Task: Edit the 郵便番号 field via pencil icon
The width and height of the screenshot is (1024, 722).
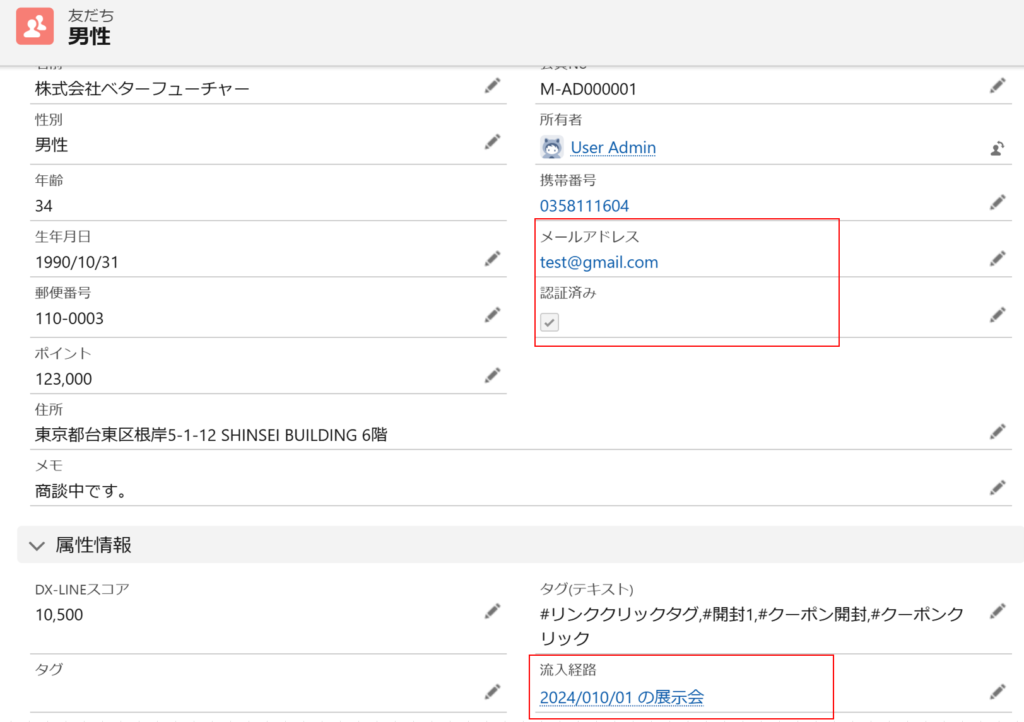Action: pos(492,315)
